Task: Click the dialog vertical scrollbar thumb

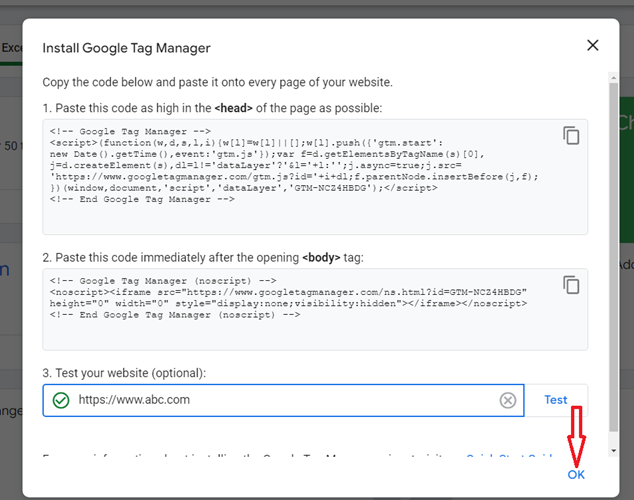Action: click(x=613, y=257)
